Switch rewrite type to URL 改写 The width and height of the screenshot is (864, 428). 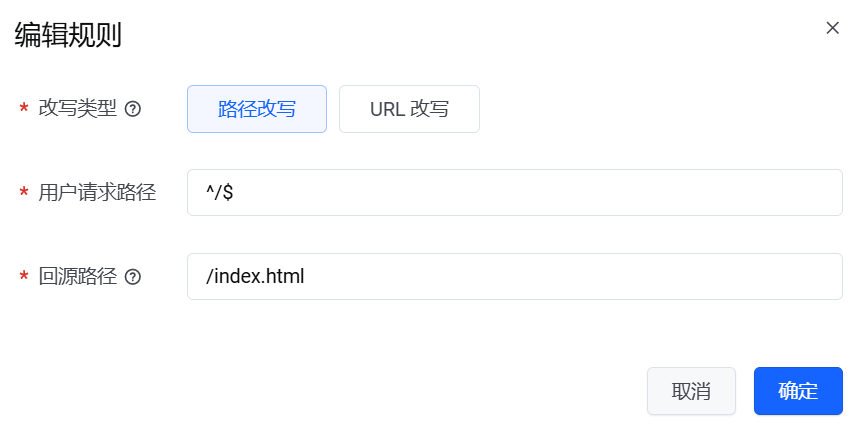[409, 109]
